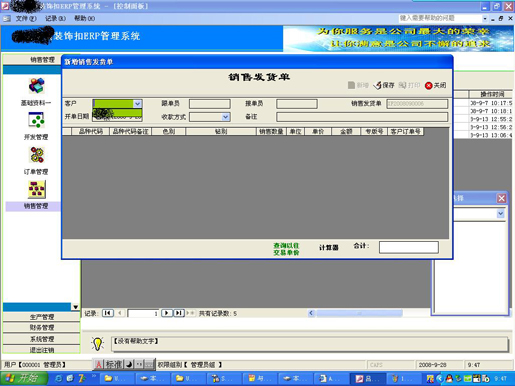Open the help question box dropdown arrow
This screenshot has width=515, height=386.
coord(485,19)
